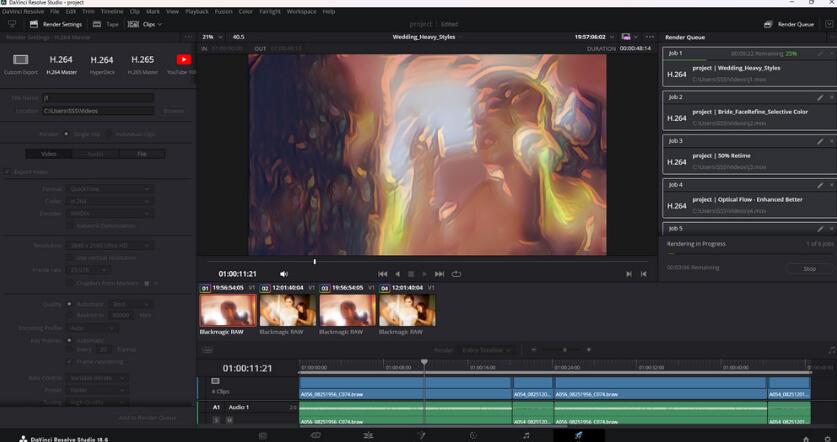Click the viewer volume speaker icon
The width and height of the screenshot is (837, 442).
click(284, 274)
